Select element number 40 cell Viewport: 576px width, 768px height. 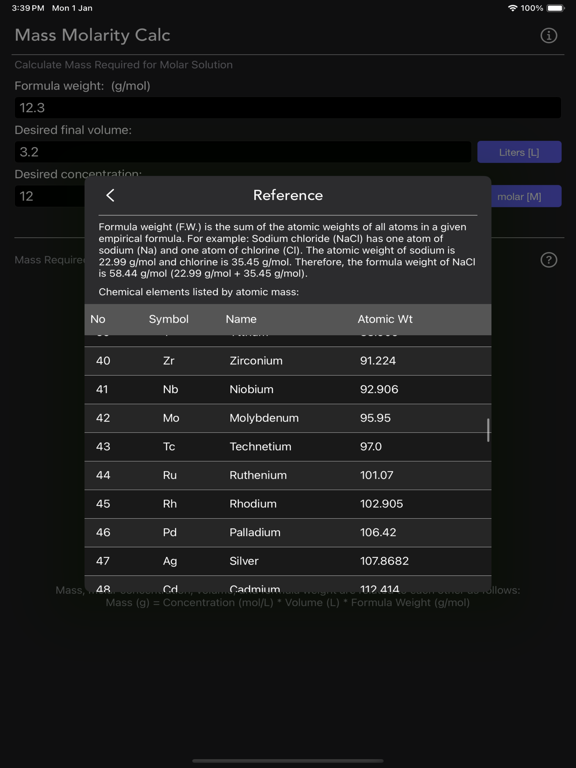pos(103,360)
